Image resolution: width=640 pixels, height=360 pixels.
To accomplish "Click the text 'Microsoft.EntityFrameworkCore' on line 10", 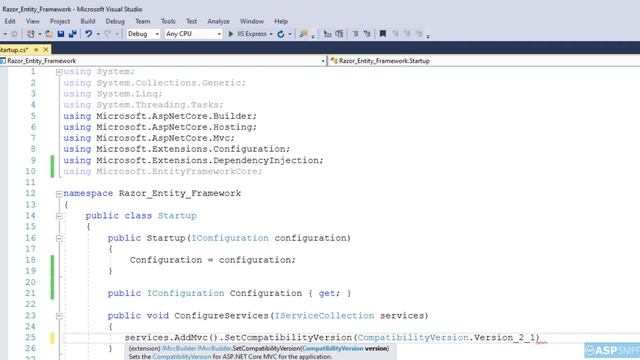I will [x=177, y=171].
